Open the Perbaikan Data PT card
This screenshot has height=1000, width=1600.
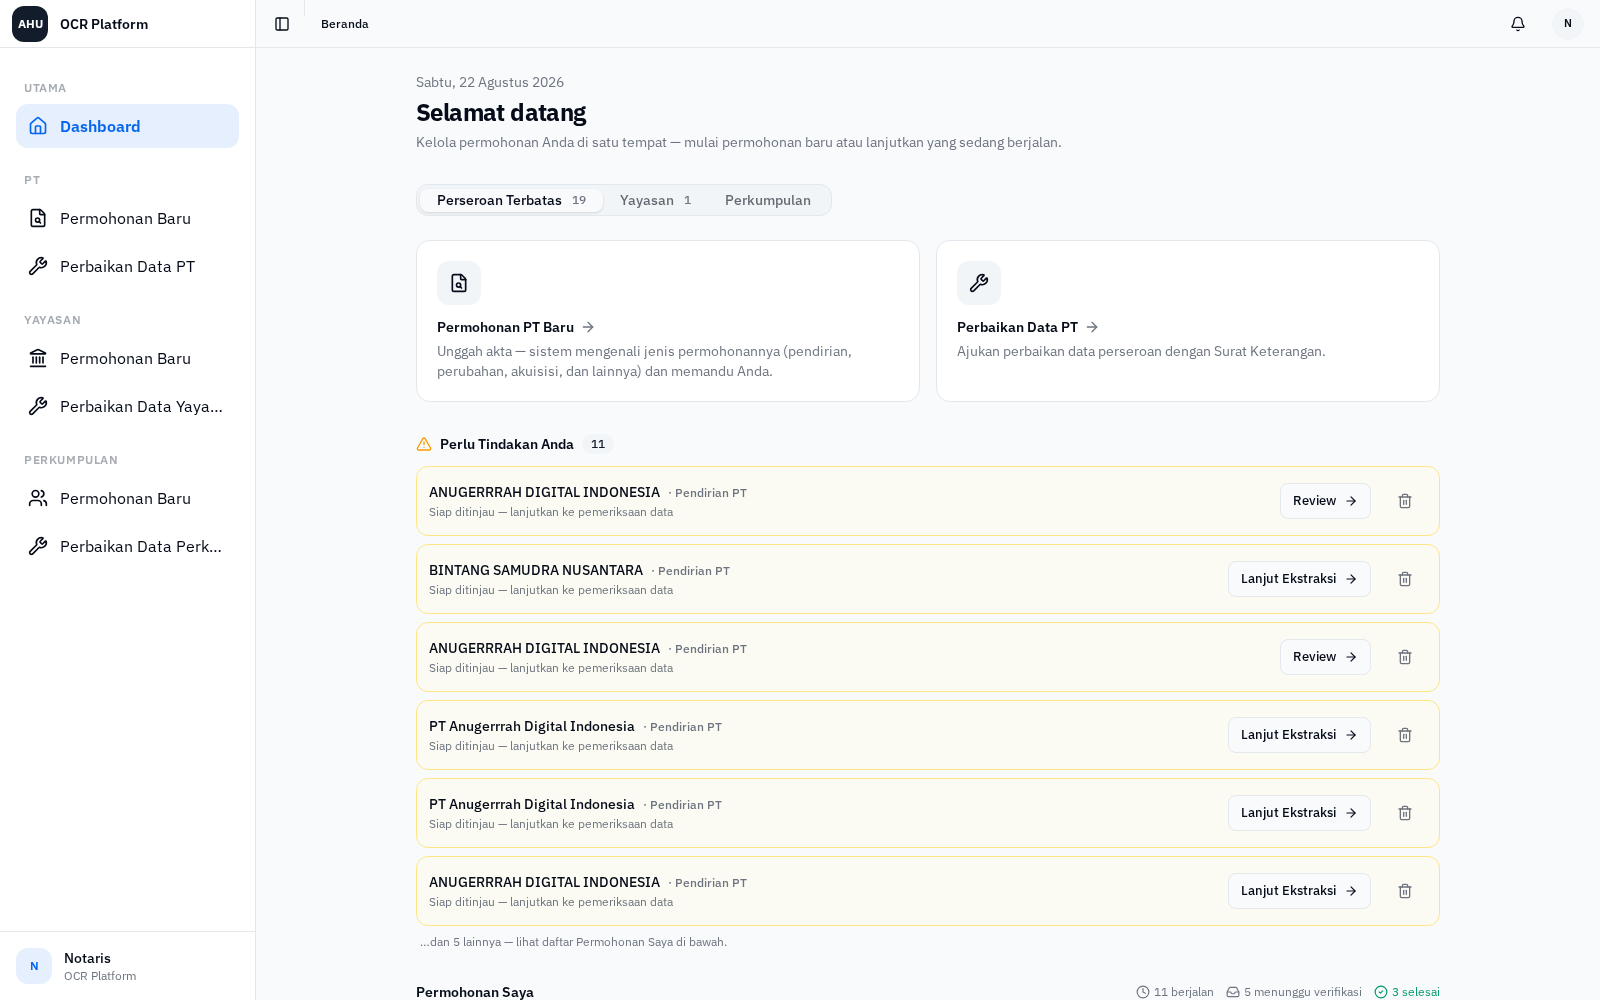pos(1188,321)
